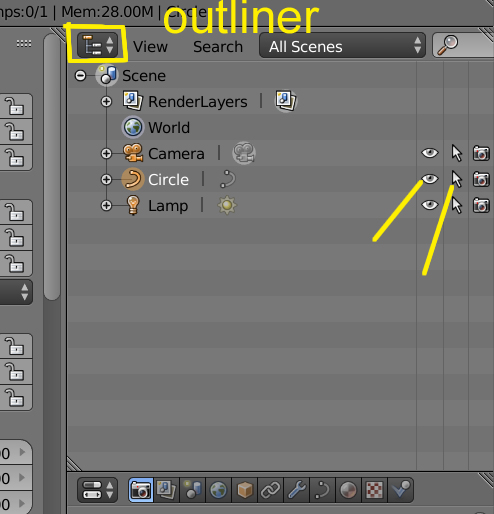Open the Constraints properties tab
This screenshot has height=514, width=494.
[x=271, y=490]
